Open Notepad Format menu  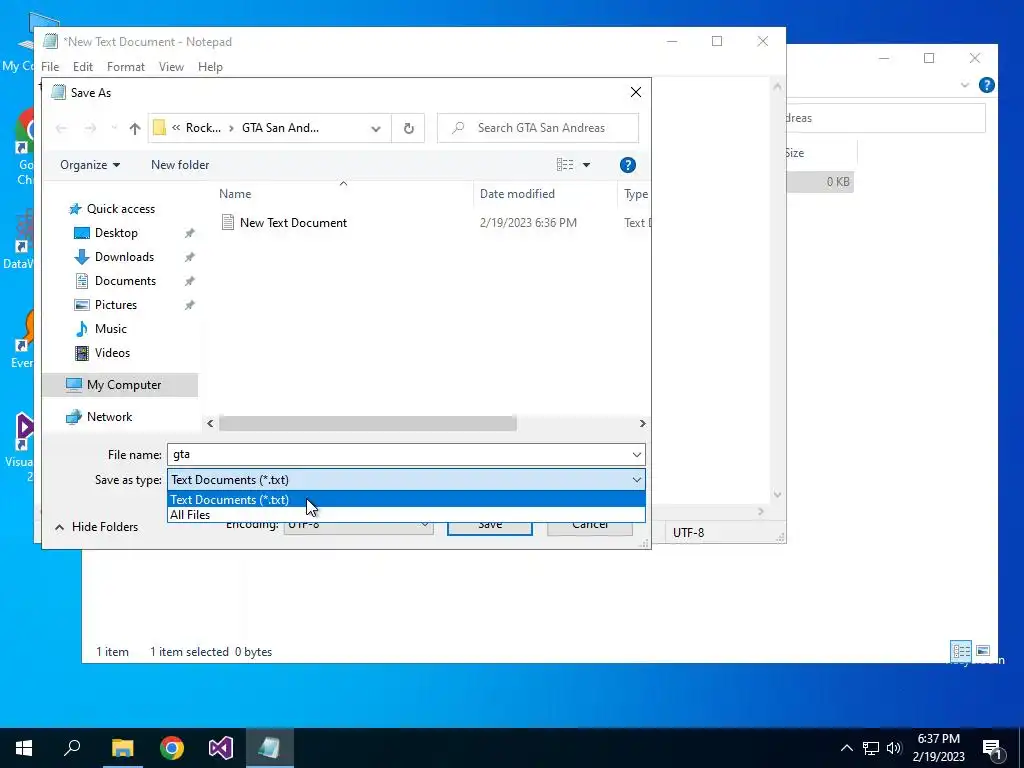click(x=125, y=67)
